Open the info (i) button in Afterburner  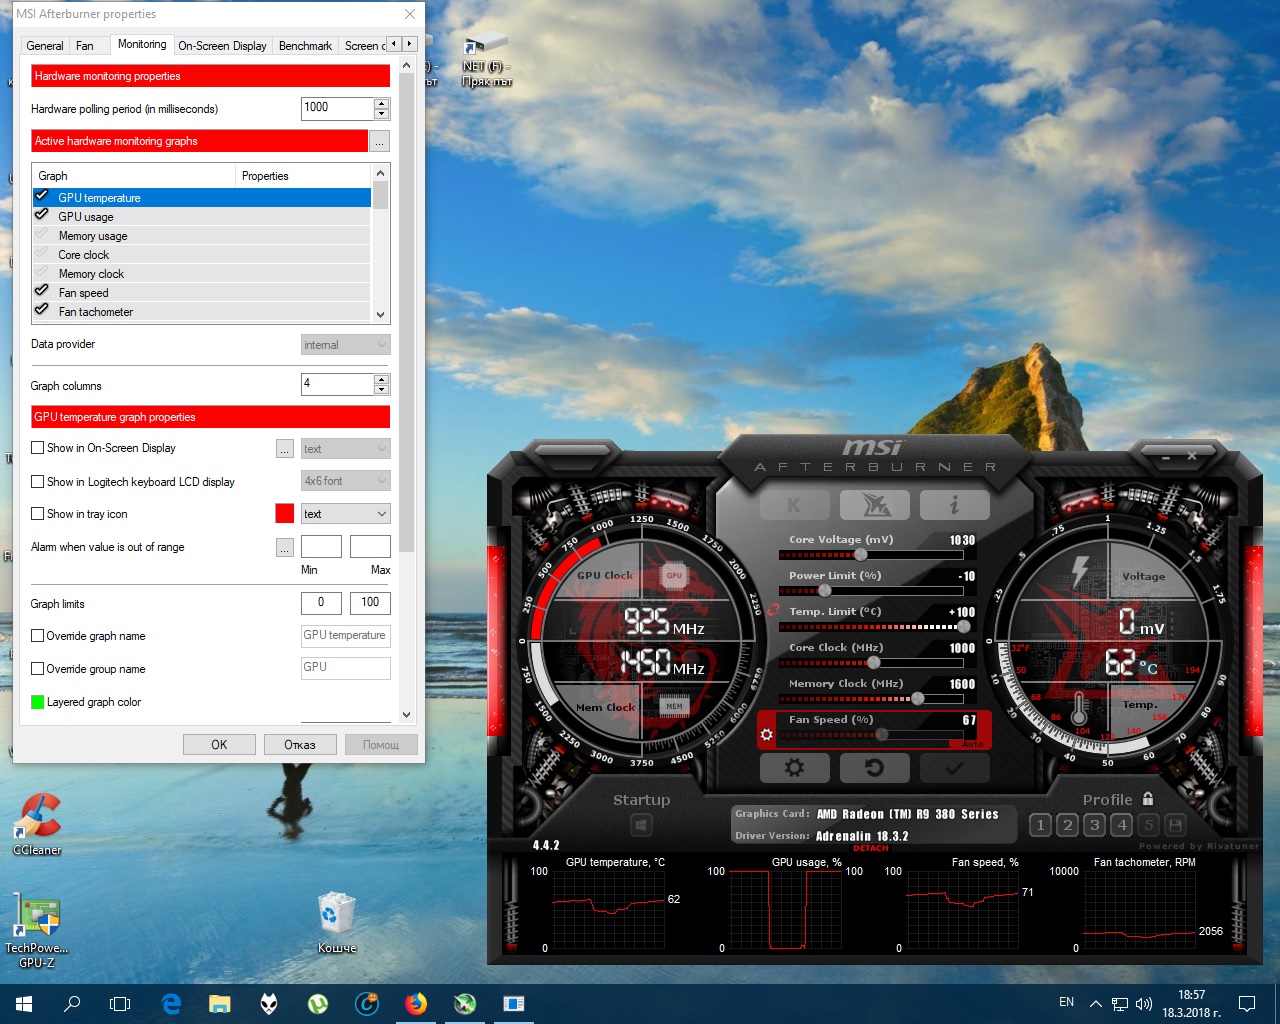pyautogui.click(x=955, y=505)
